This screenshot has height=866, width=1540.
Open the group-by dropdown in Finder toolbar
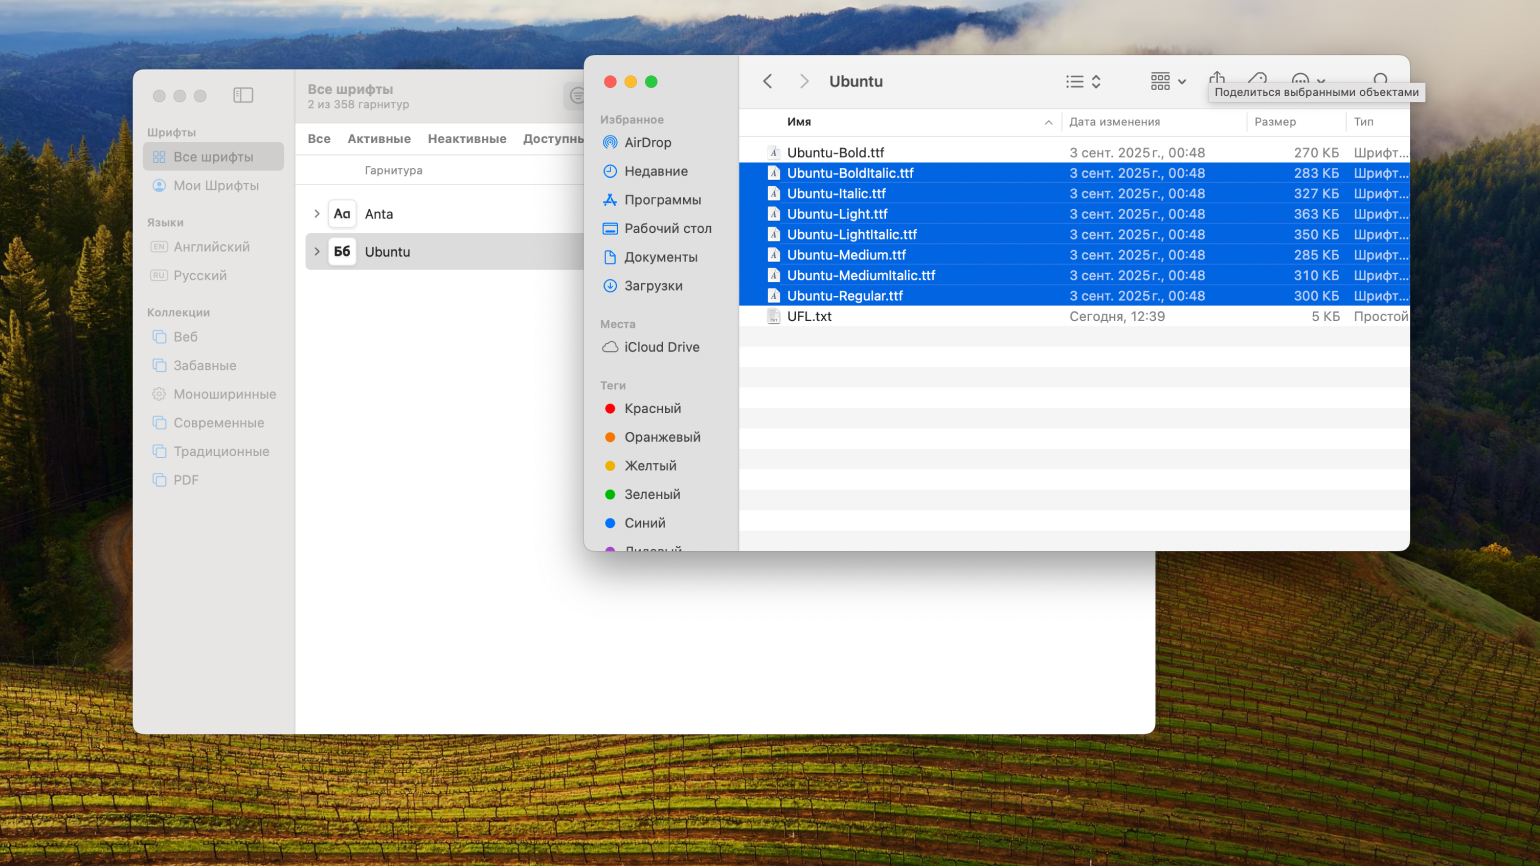(x=1167, y=82)
